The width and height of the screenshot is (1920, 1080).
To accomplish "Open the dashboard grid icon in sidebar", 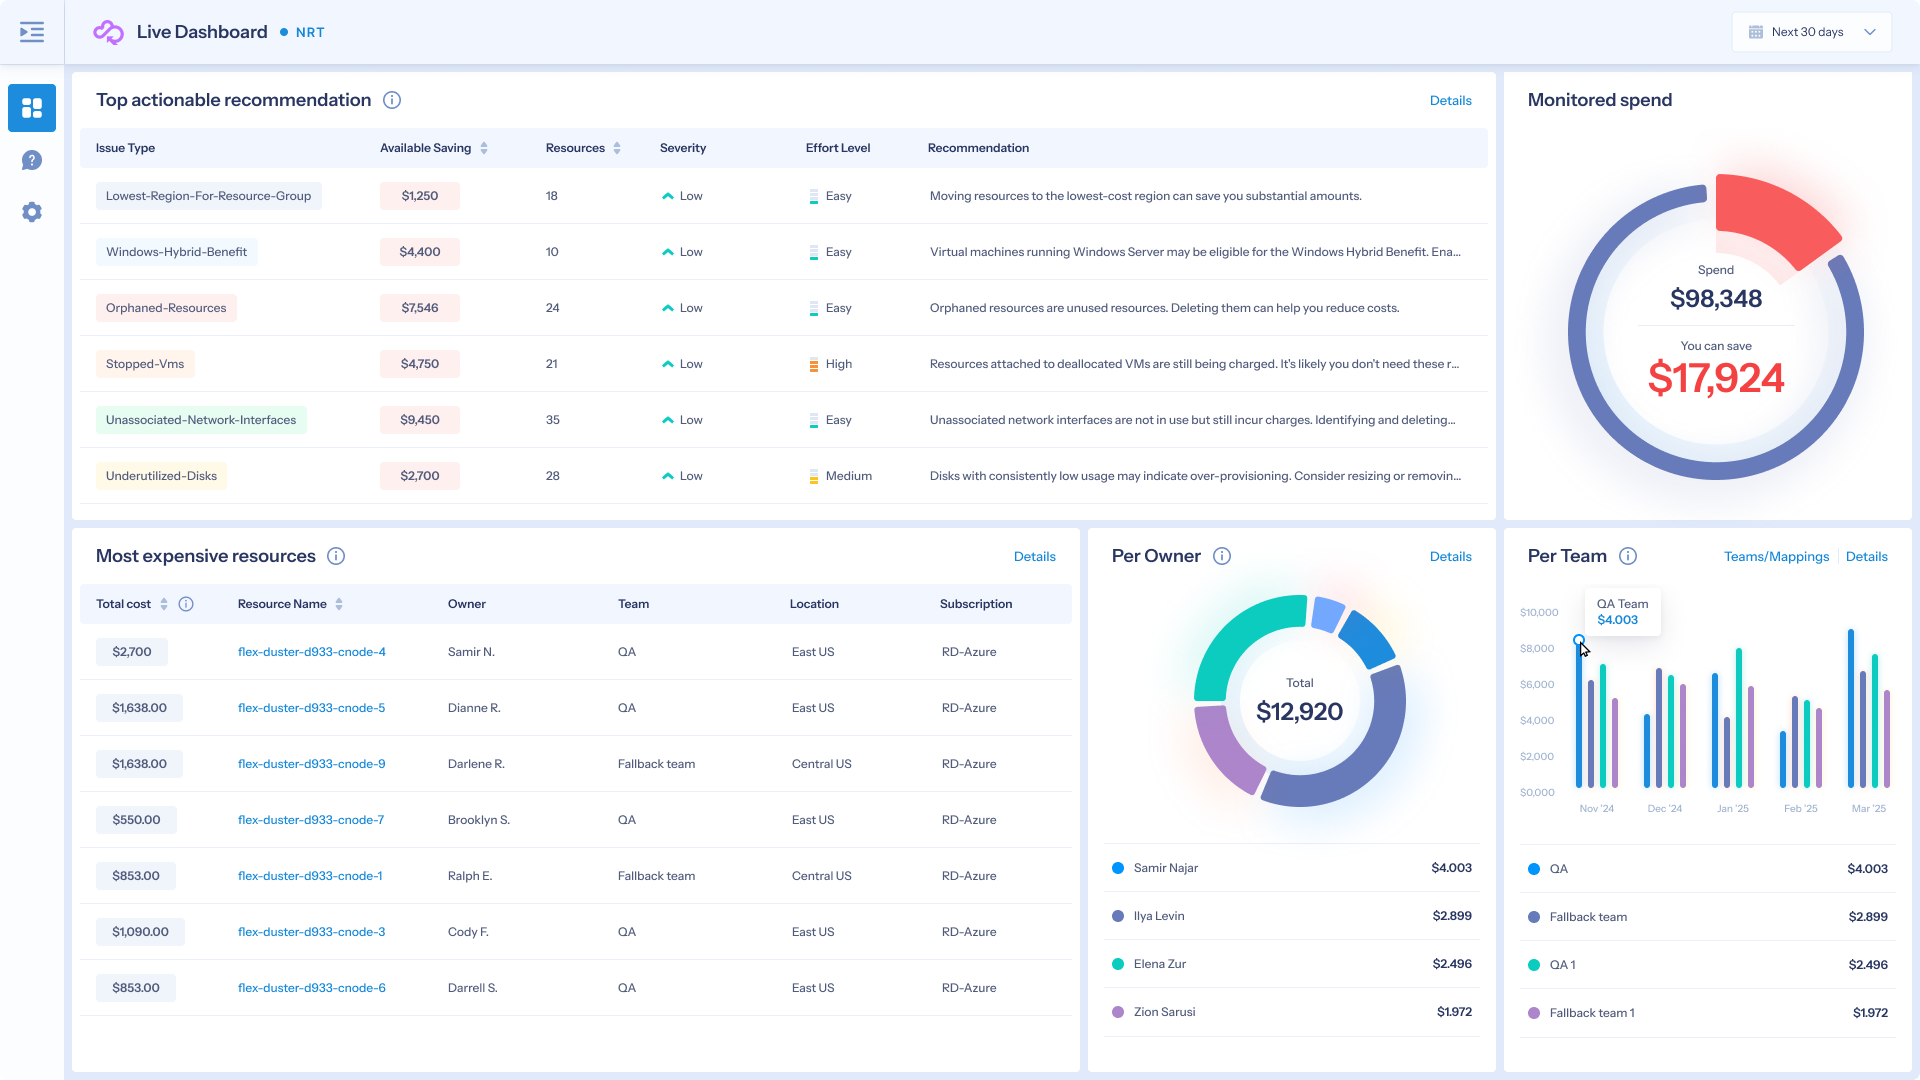I will [x=32, y=108].
